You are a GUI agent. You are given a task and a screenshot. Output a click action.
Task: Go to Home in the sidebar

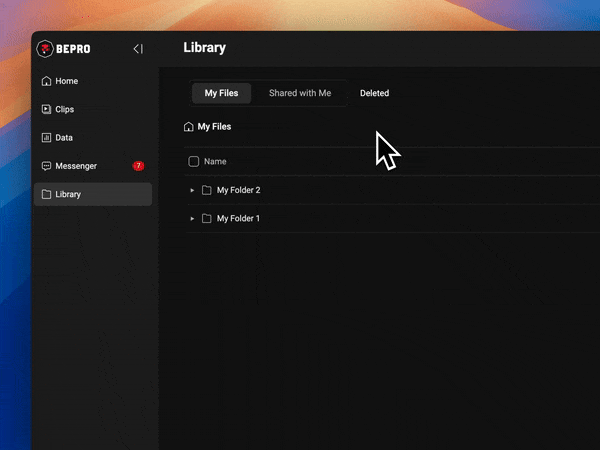[x=66, y=81]
